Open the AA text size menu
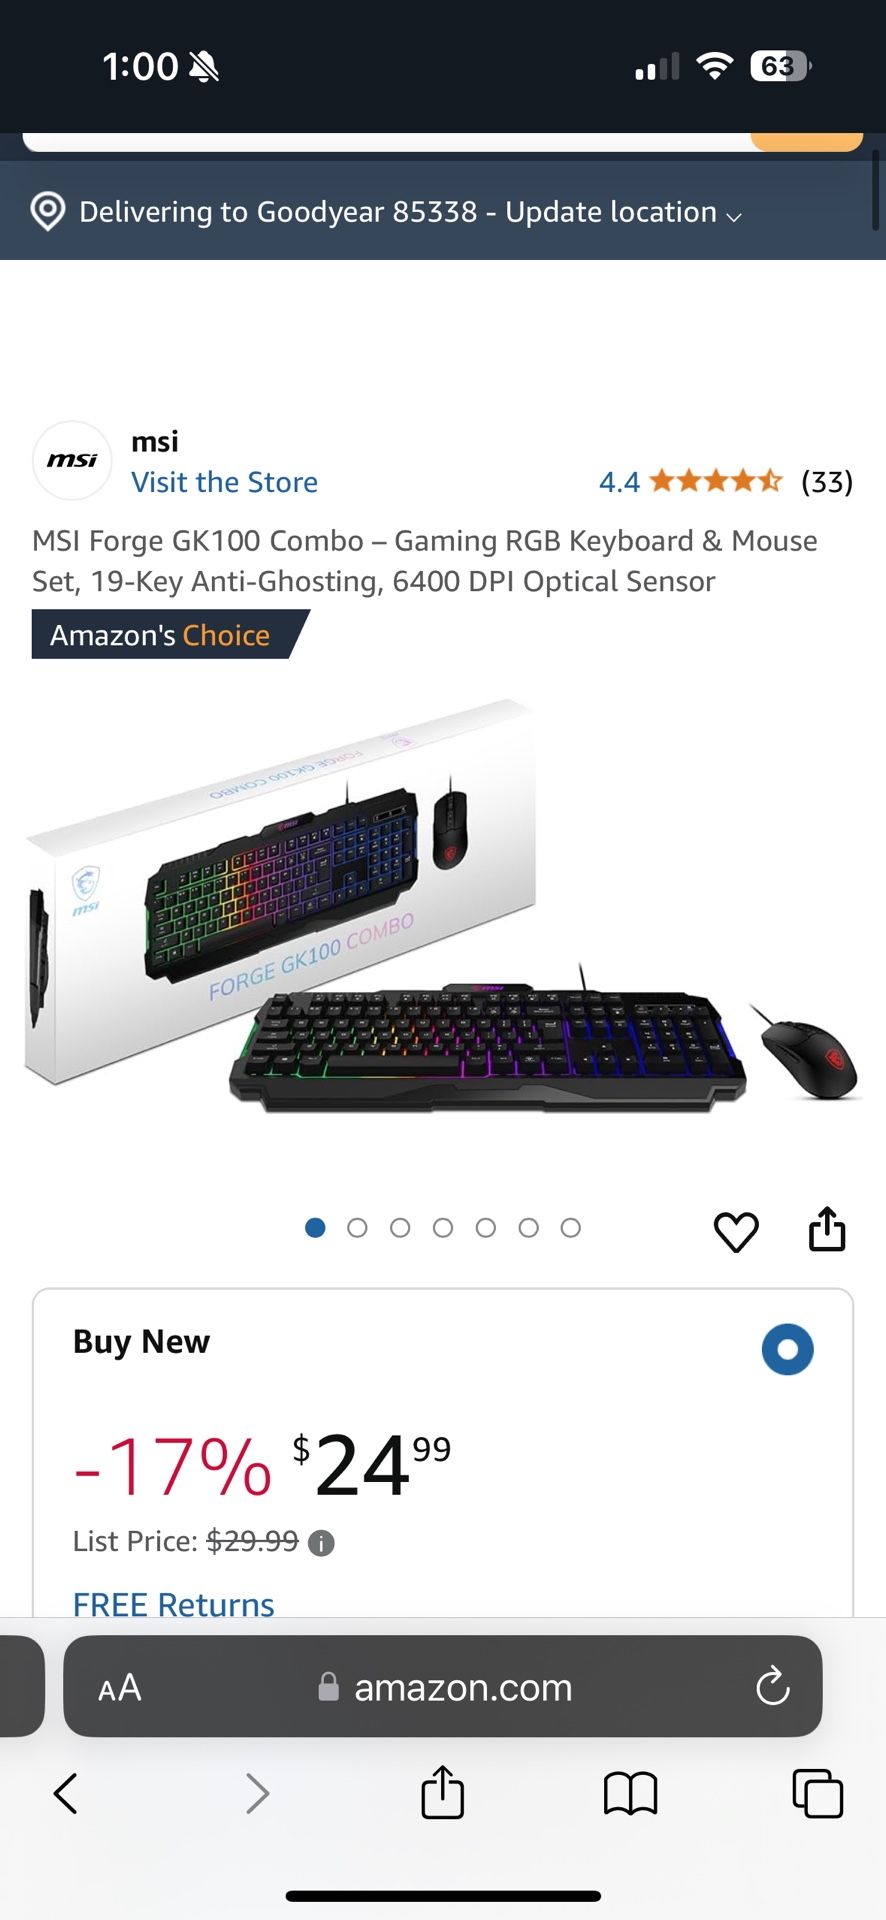Image resolution: width=886 pixels, height=1920 pixels. click(x=120, y=1688)
